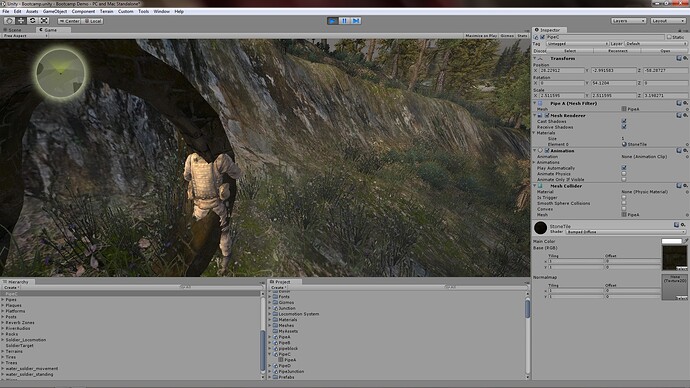The height and width of the screenshot is (388, 690).
Task: Open the Mesh Collider gear menu
Action: click(x=685, y=186)
